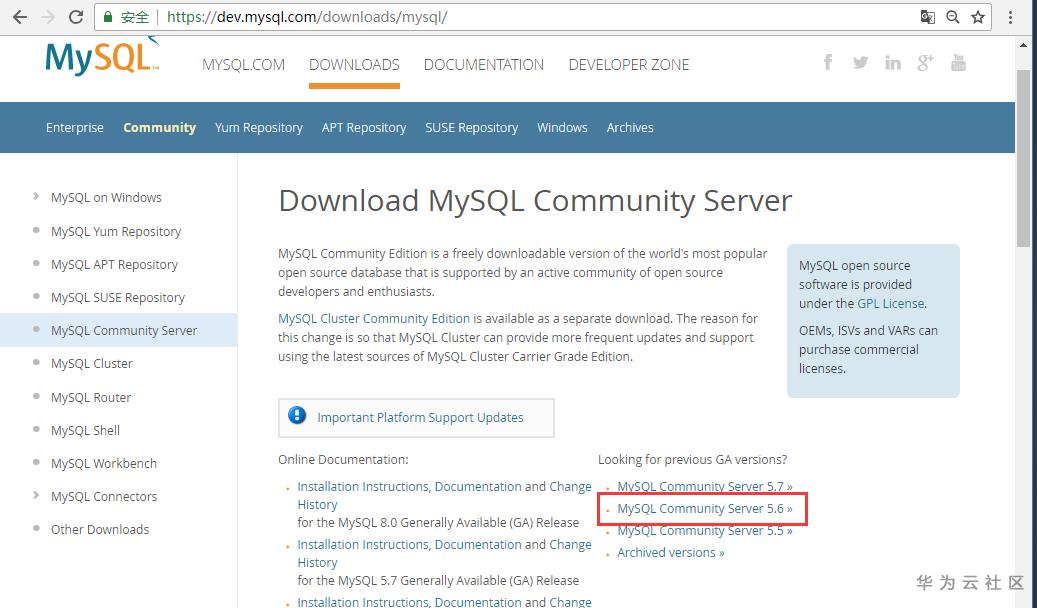Click the page's vertical scrollbar thumb
The height and width of the screenshot is (608, 1037).
1023,160
